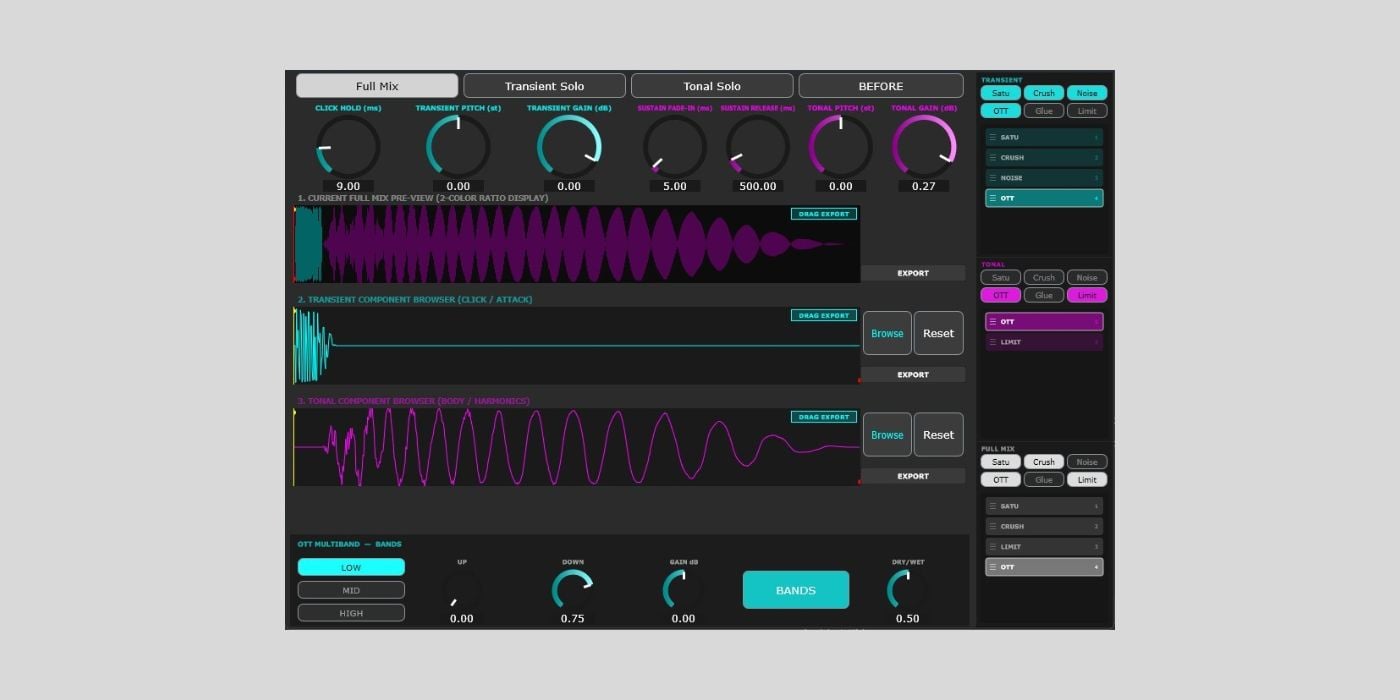Click EXPORT under the Tonal Component Browser
This screenshot has height=700, width=1400.
[913, 476]
